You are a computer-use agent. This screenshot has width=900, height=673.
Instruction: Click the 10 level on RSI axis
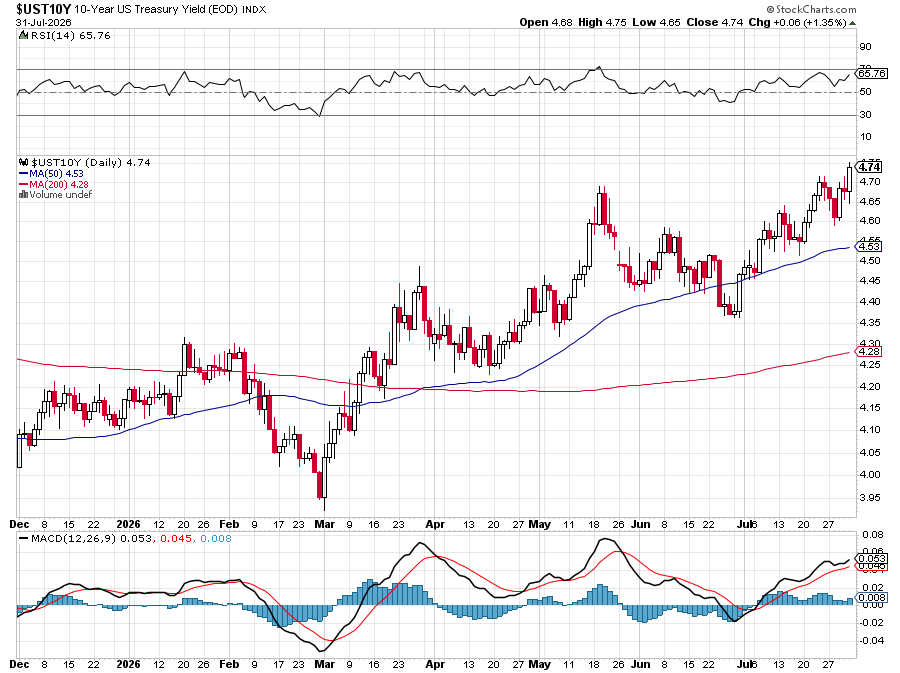(x=865, y=137)
